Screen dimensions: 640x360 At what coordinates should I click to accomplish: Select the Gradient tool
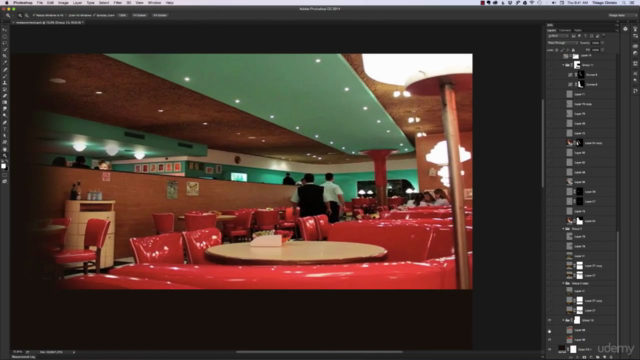[5, 102]
